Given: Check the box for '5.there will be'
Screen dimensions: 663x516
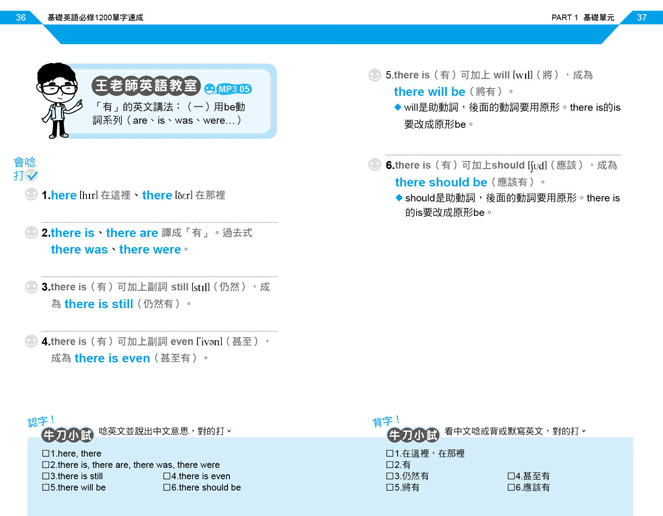Looking at the screenshot, I should pos(46,488).
